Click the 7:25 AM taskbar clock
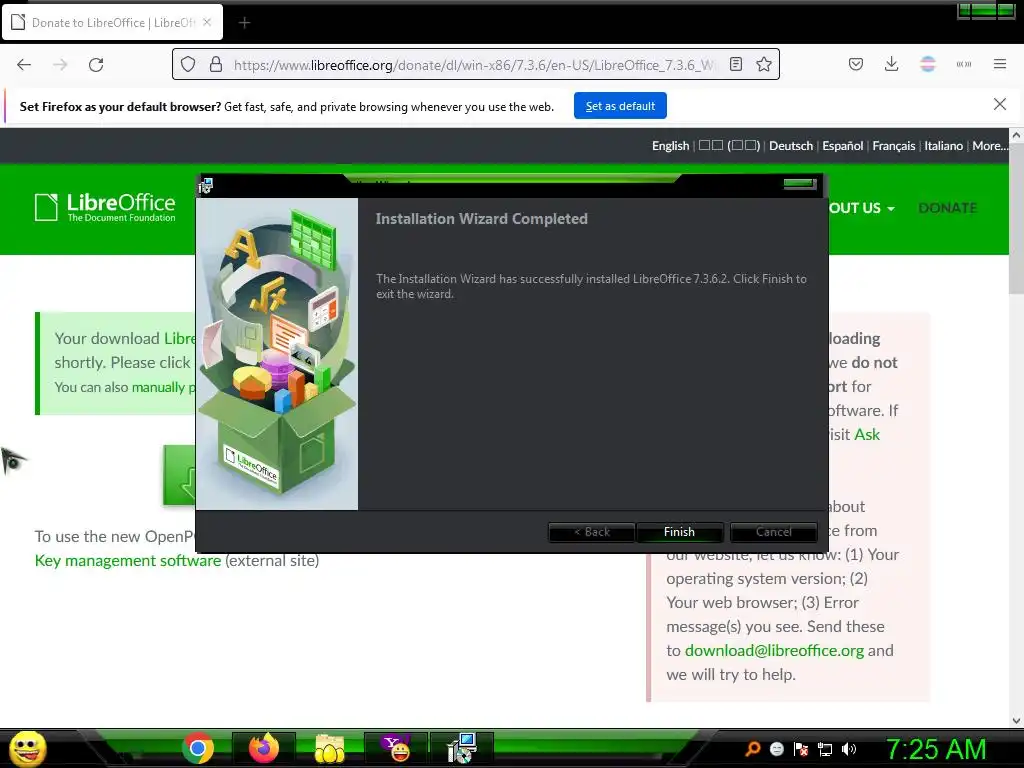The height and width of the screenshot is (768, 1024). [x=936, y=749]
